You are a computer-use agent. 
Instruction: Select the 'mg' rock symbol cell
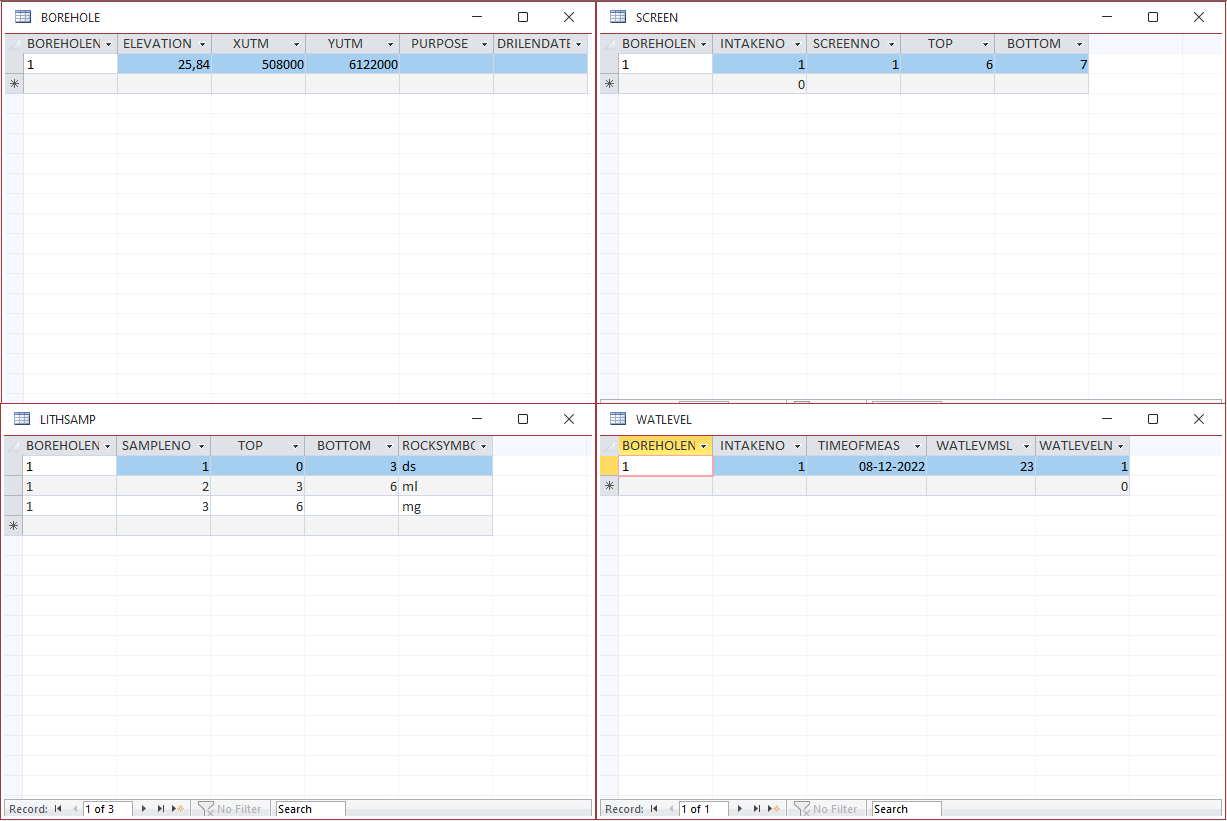point(445,506)
